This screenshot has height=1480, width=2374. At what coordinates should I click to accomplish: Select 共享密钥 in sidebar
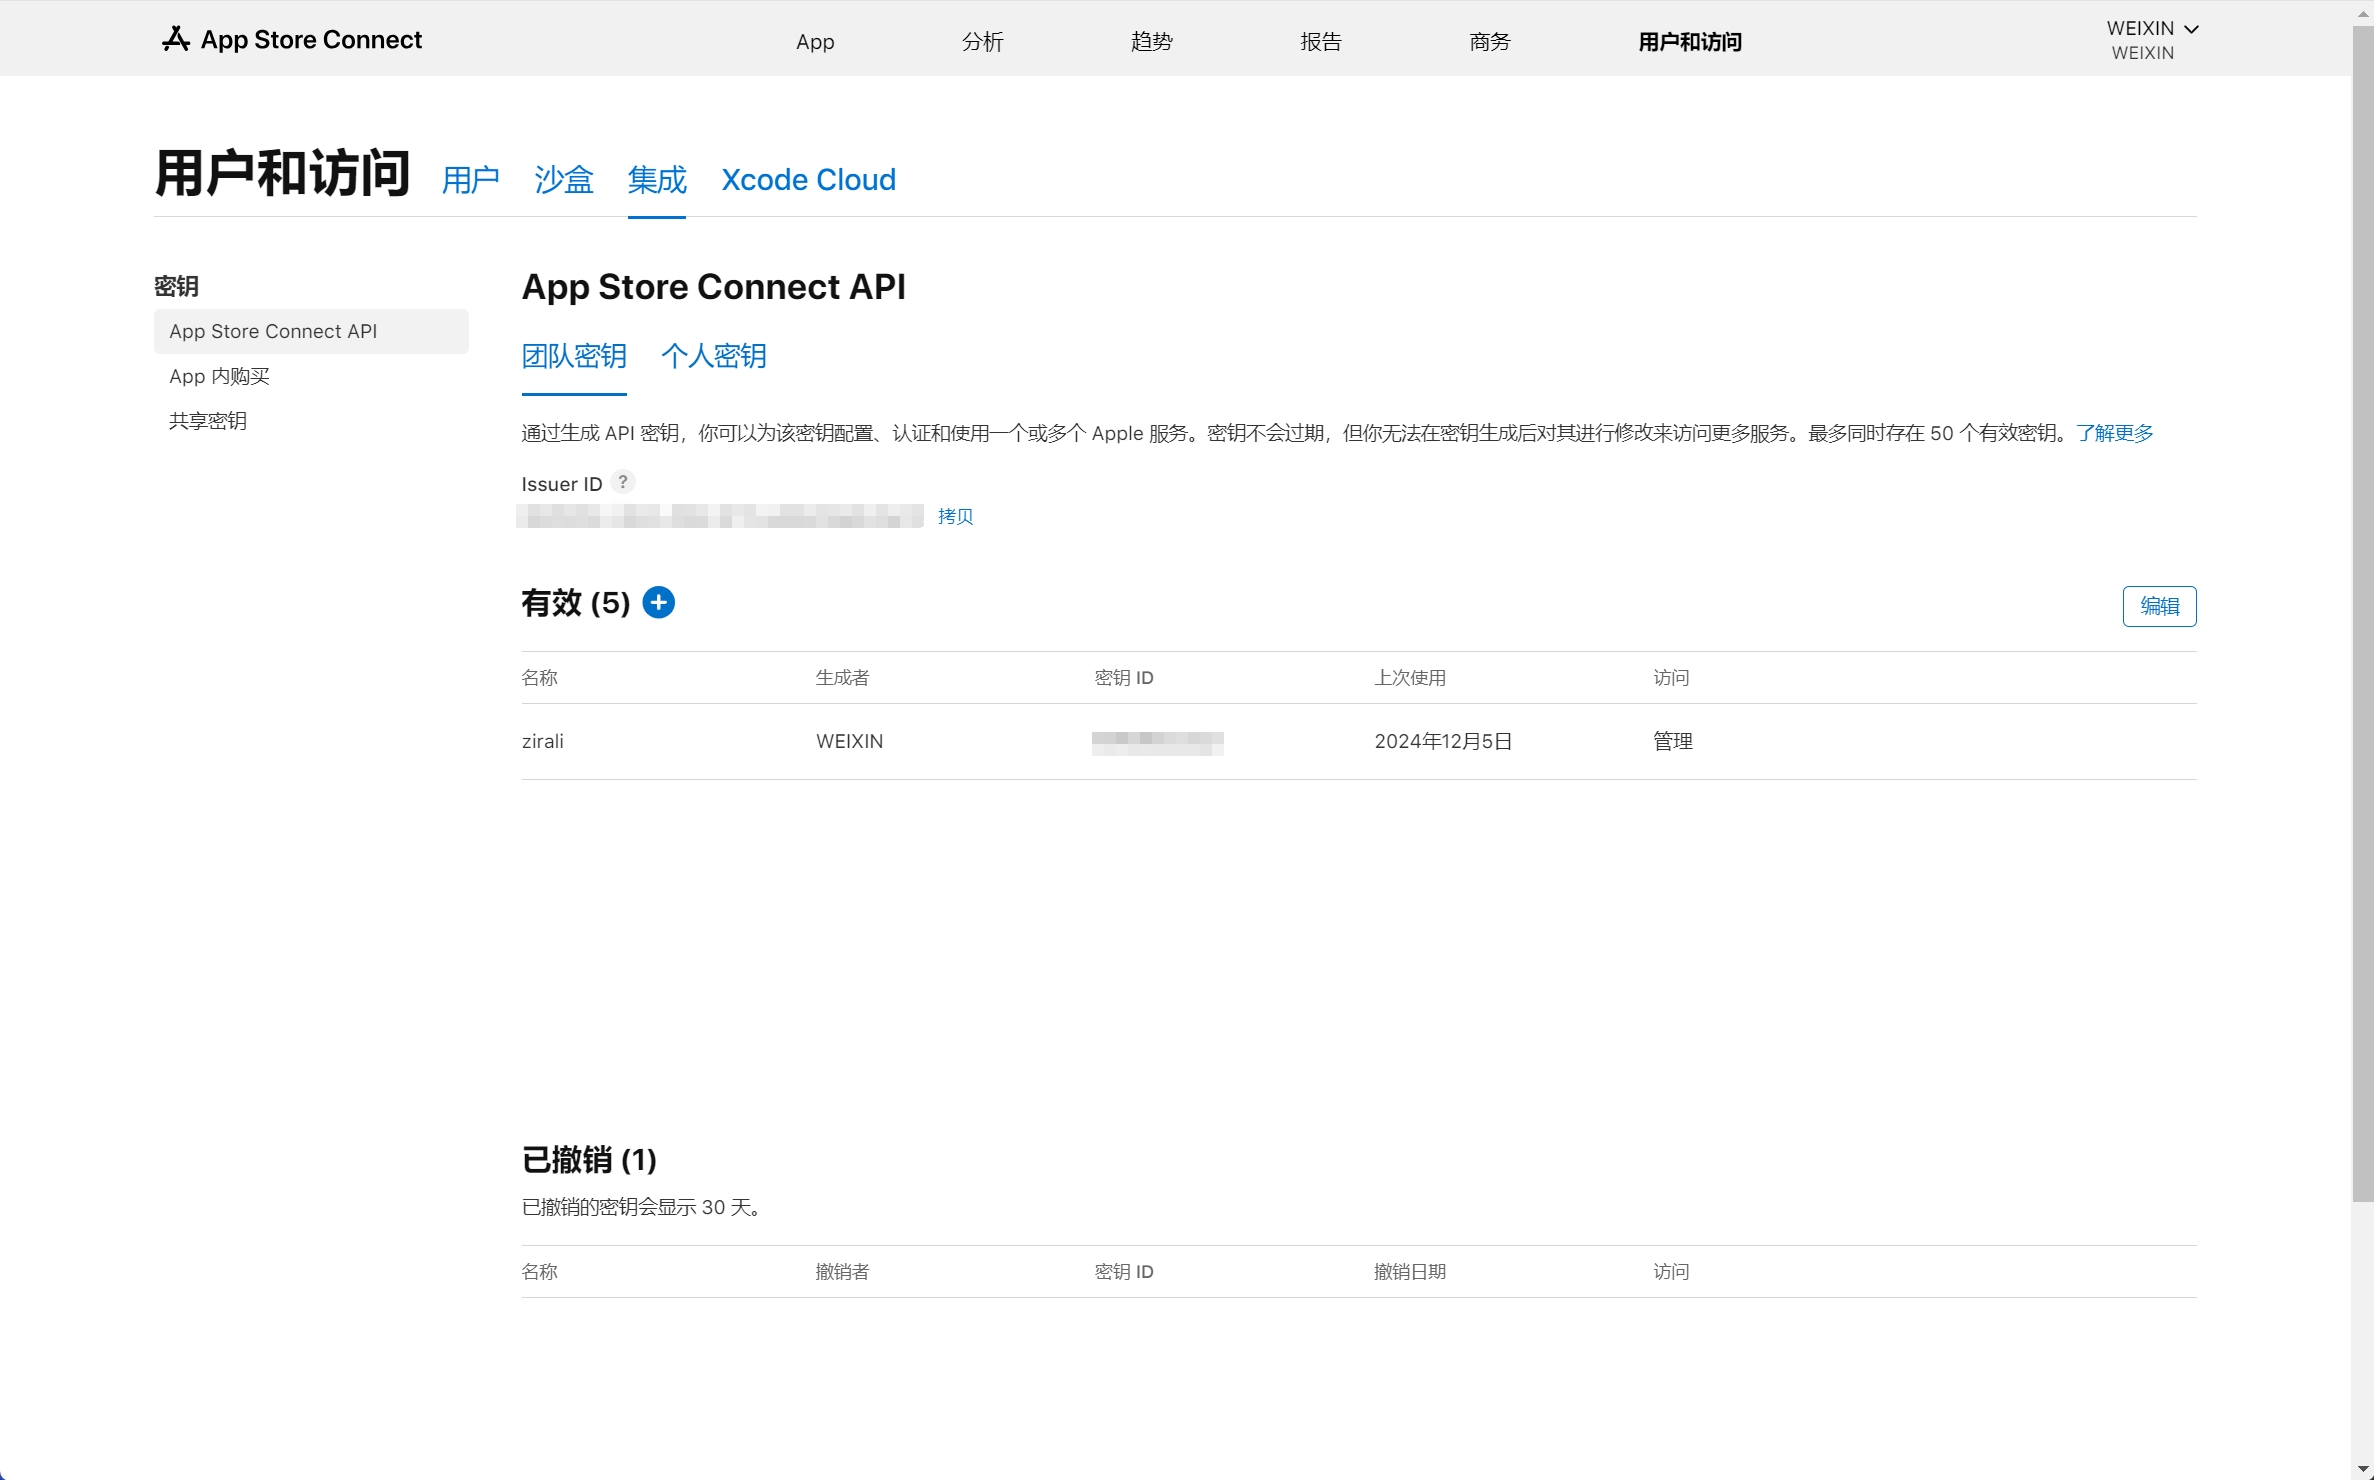(208, 421)
